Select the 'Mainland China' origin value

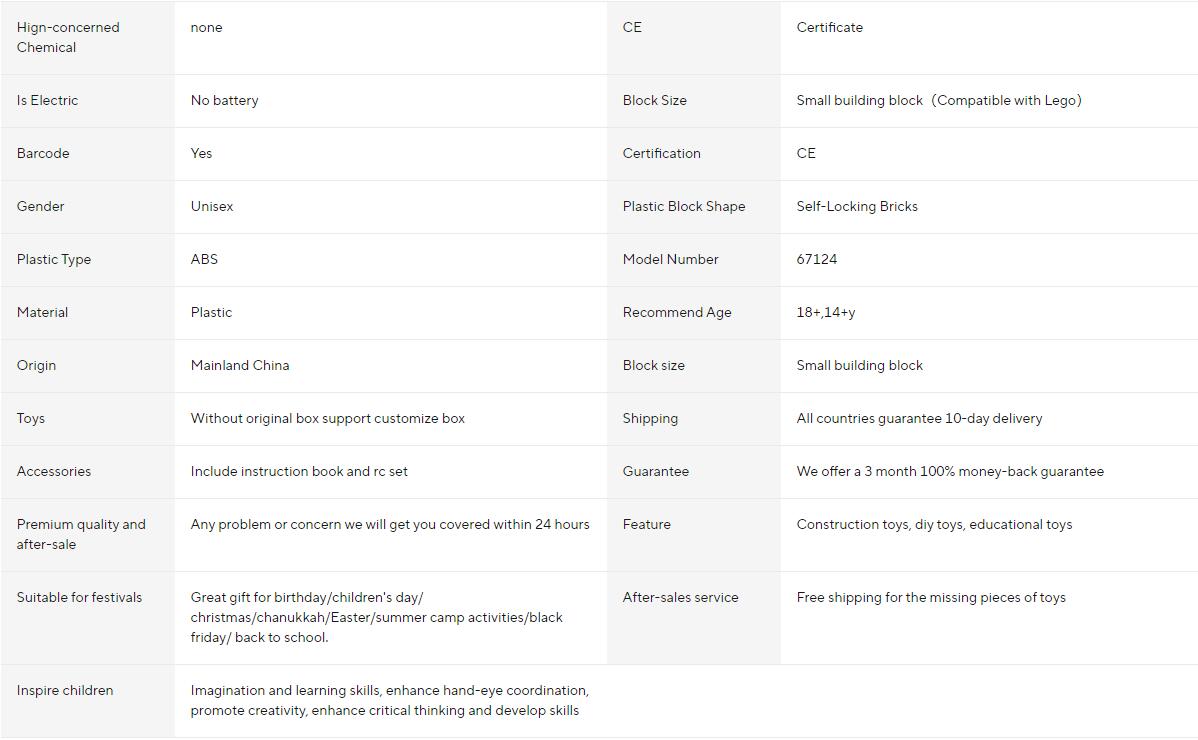point(240,365)
